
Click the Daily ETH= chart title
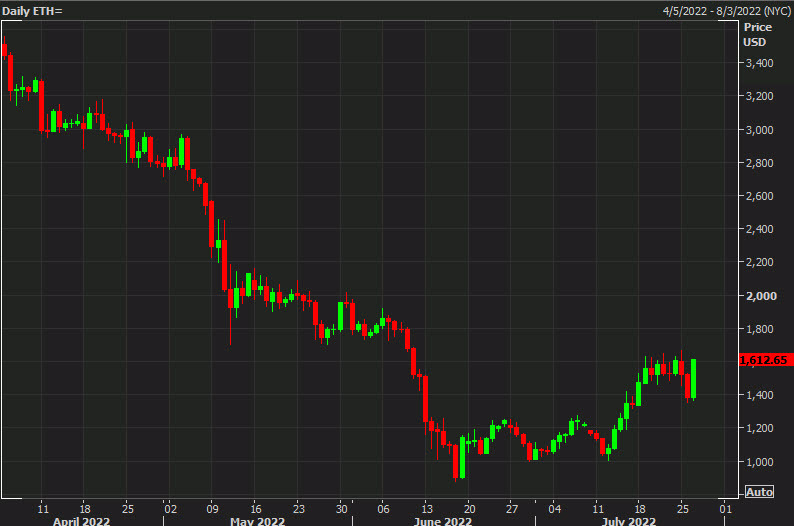tap(34, 9)
